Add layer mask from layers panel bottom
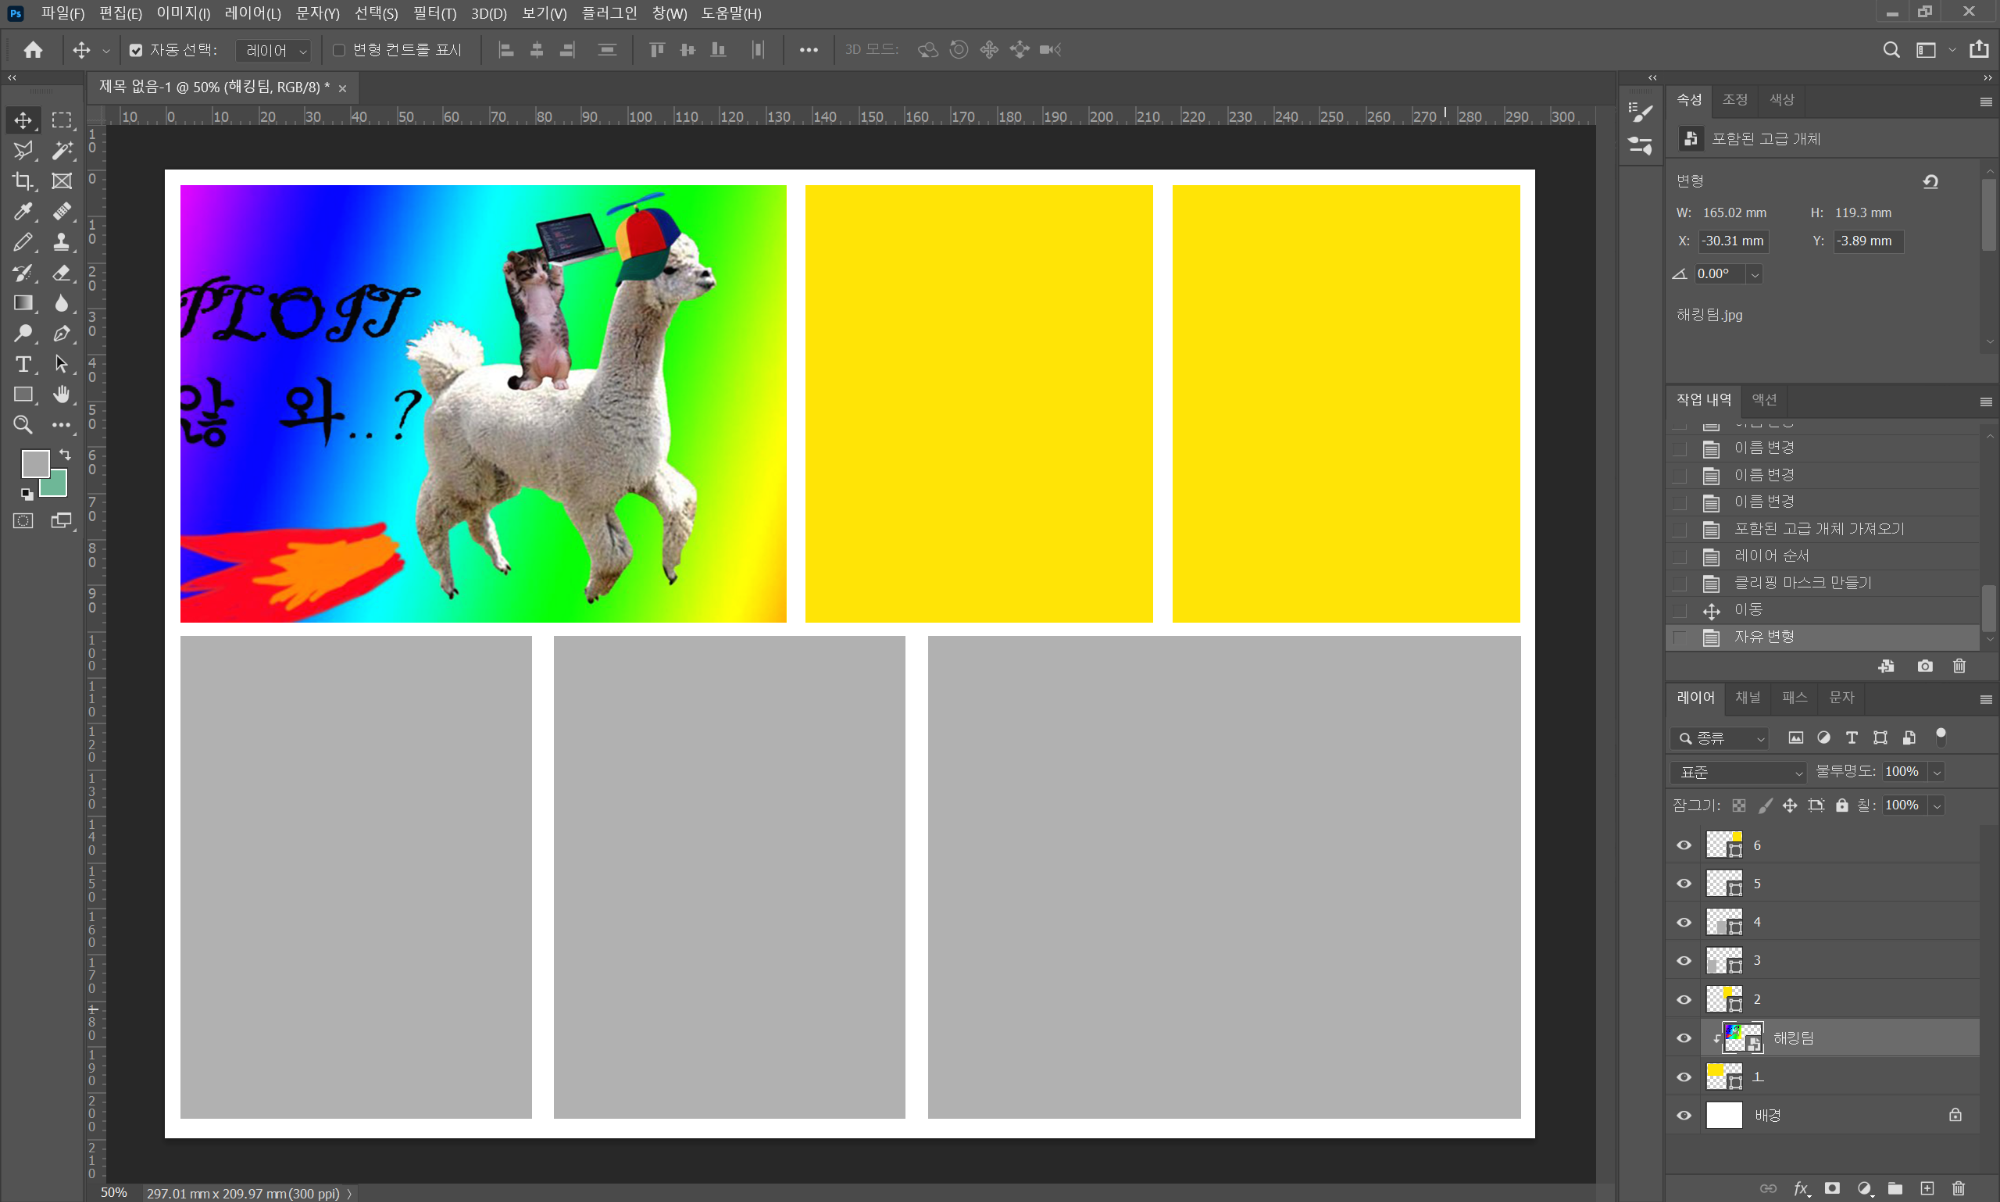 click(1832, 1188)
